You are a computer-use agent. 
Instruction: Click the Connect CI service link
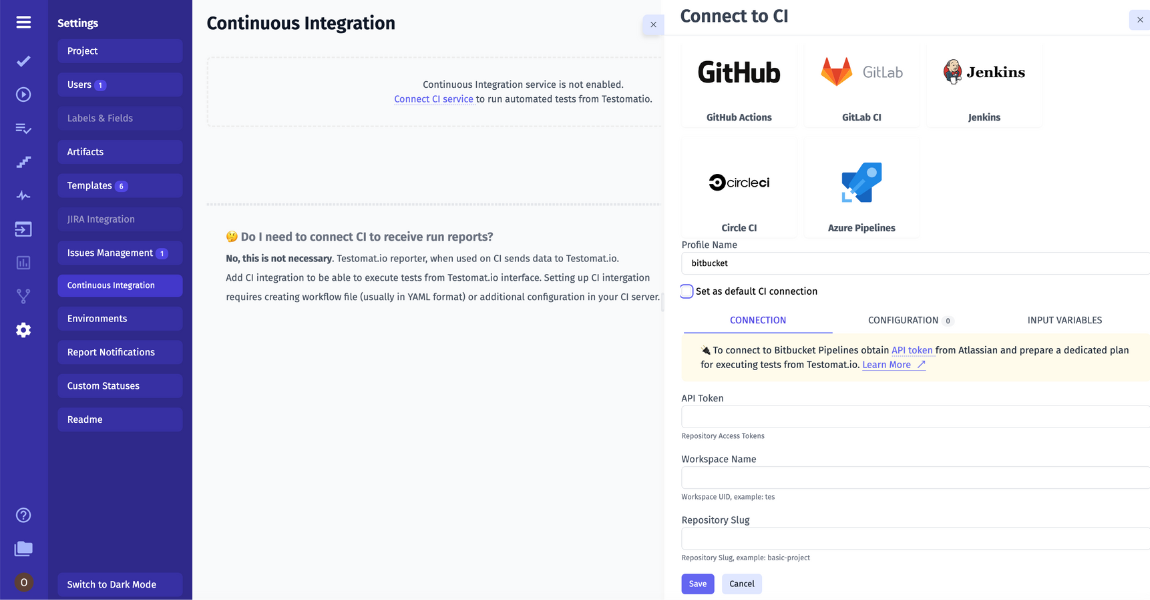[x=433, y=99]
